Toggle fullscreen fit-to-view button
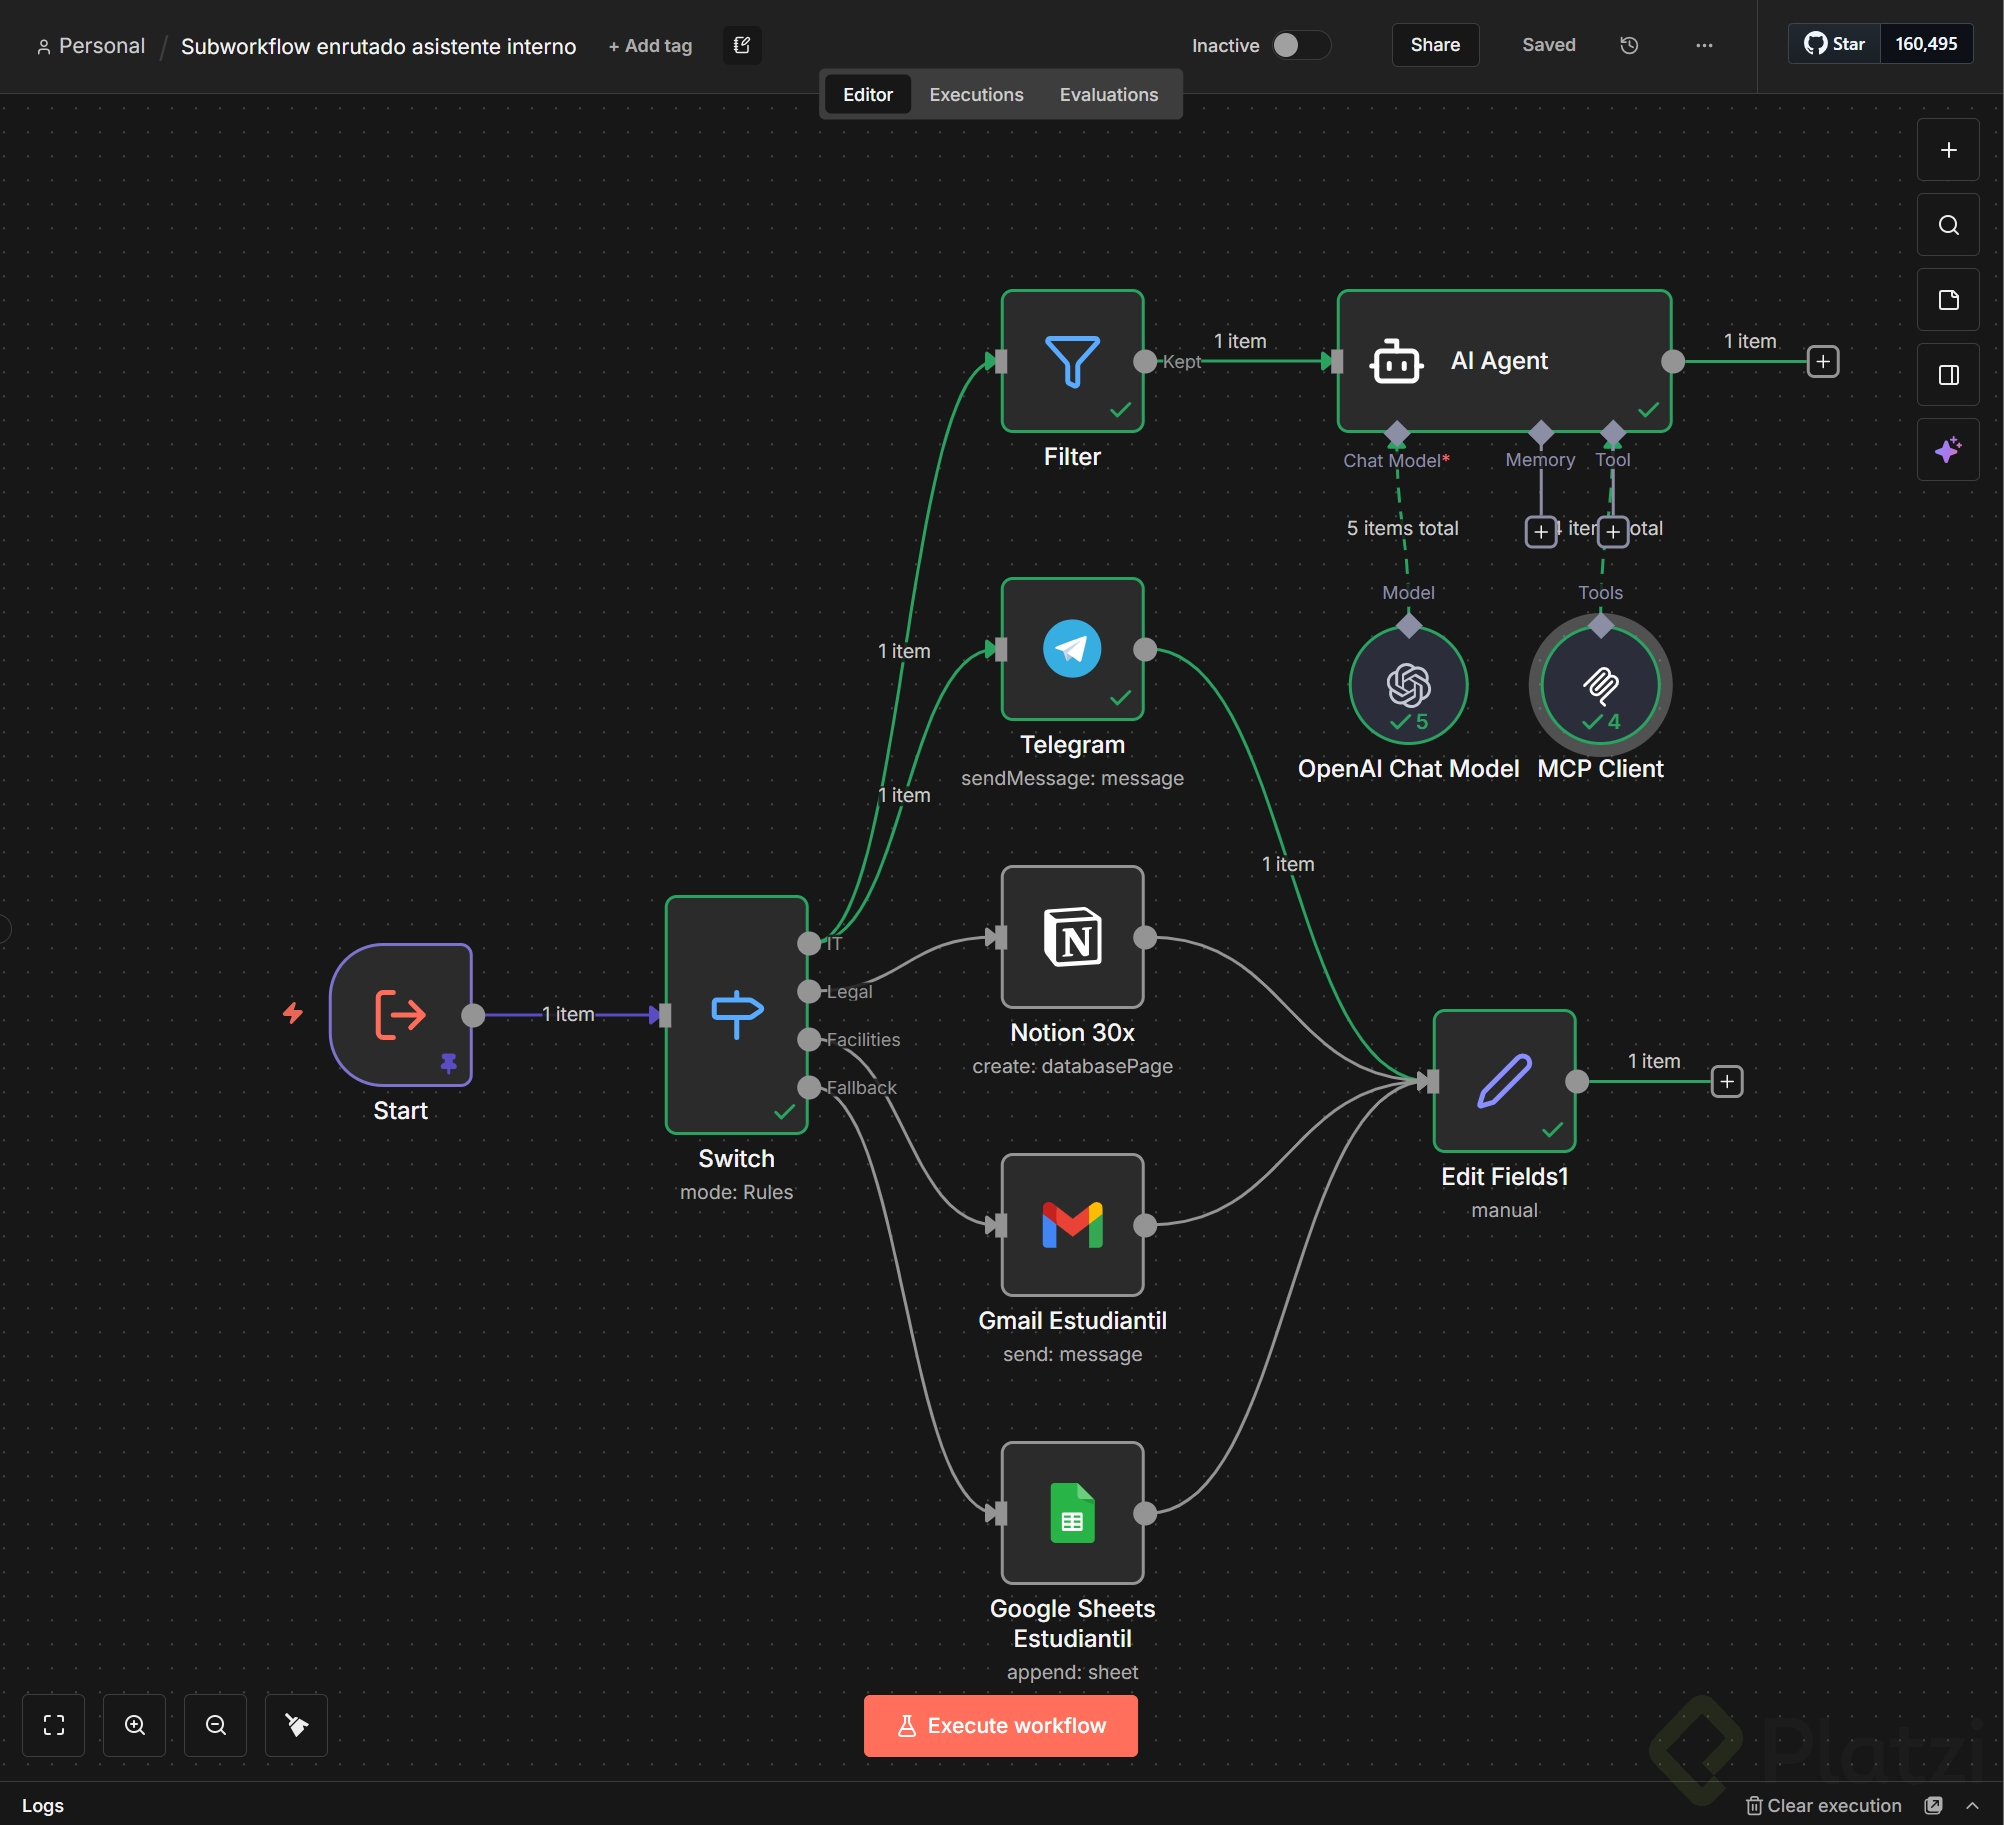 click(54, 1725)
